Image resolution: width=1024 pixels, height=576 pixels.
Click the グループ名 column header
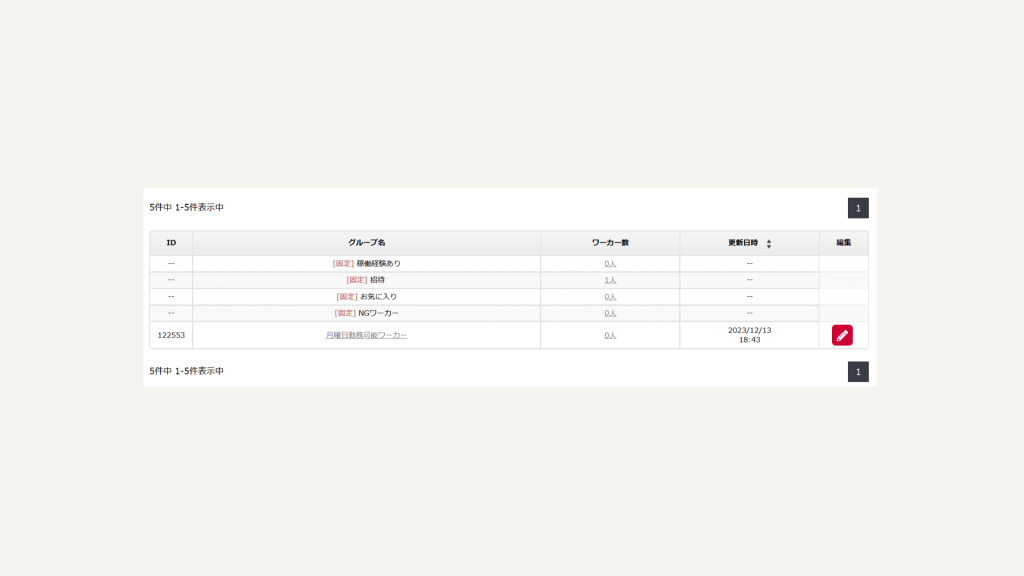tap(366, 243)
